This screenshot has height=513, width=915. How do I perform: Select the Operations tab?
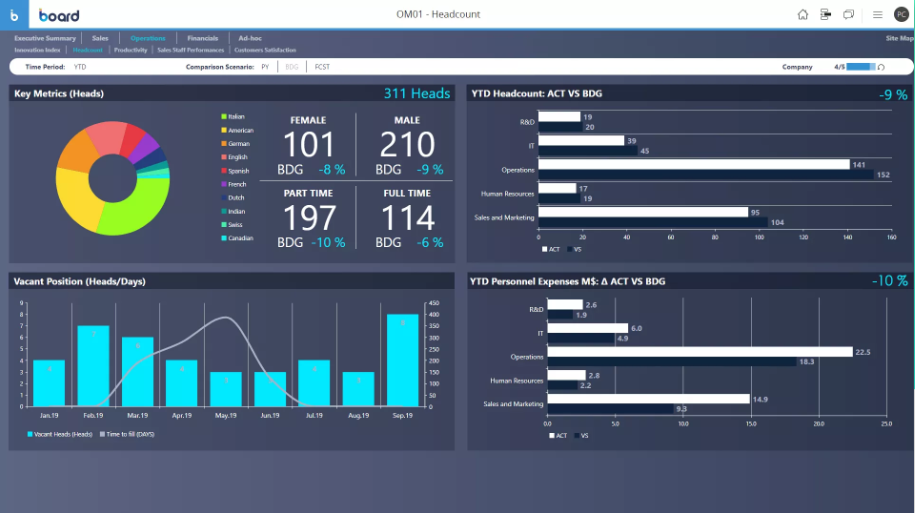pos(148,38)
